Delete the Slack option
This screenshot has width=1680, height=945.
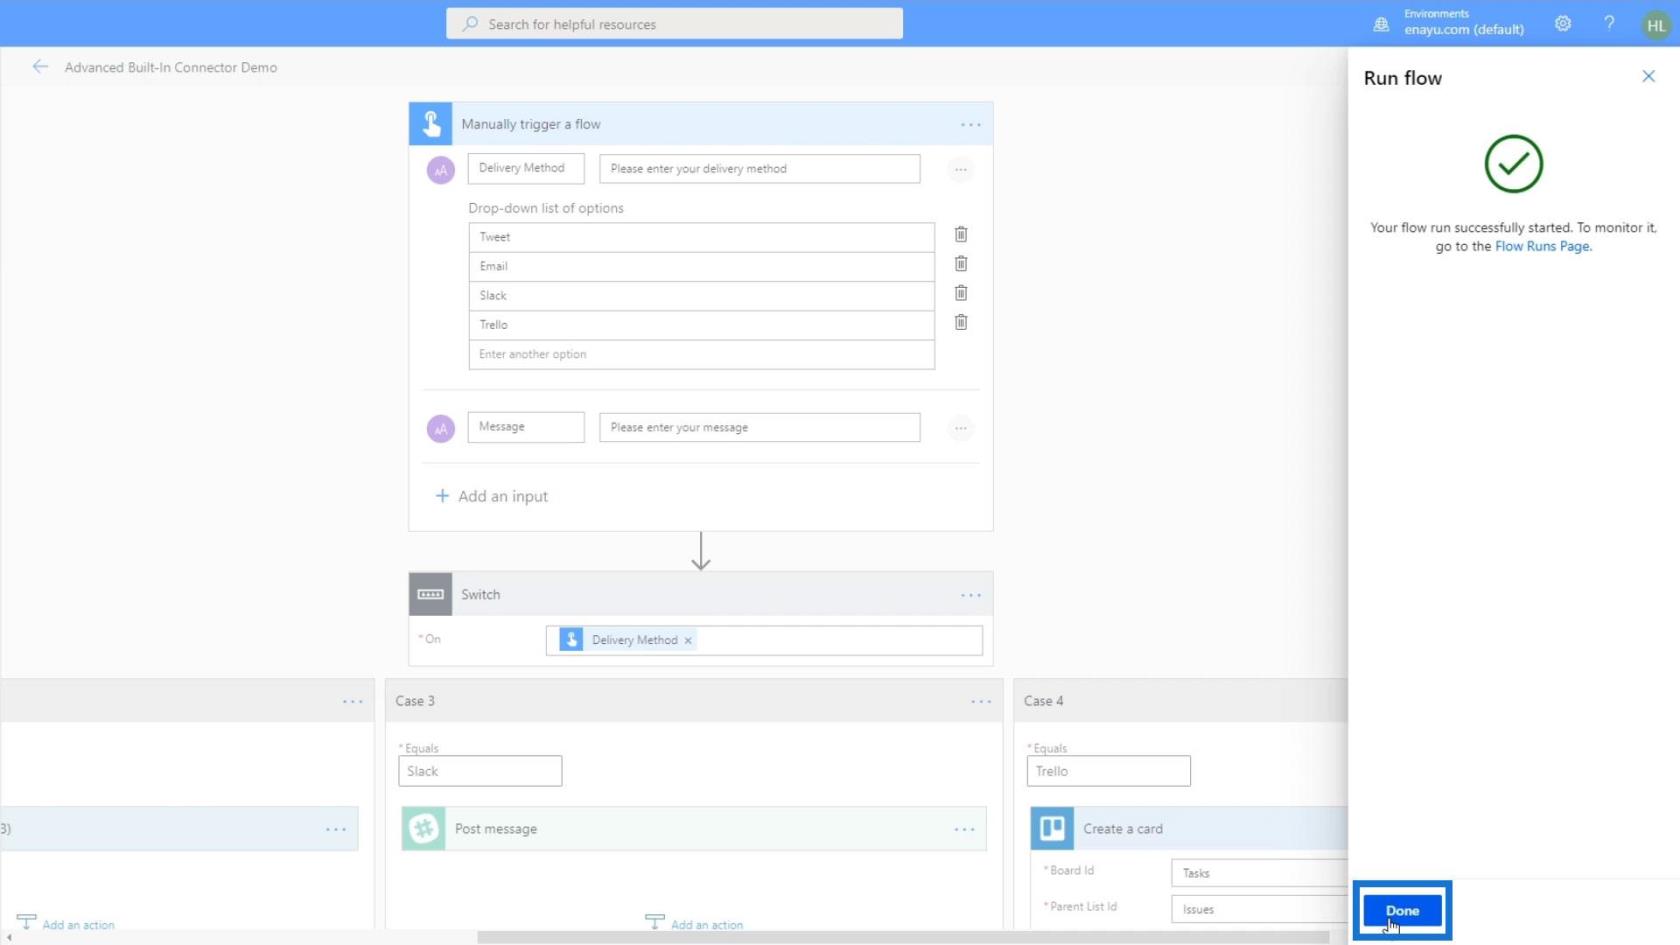point(961,293)
